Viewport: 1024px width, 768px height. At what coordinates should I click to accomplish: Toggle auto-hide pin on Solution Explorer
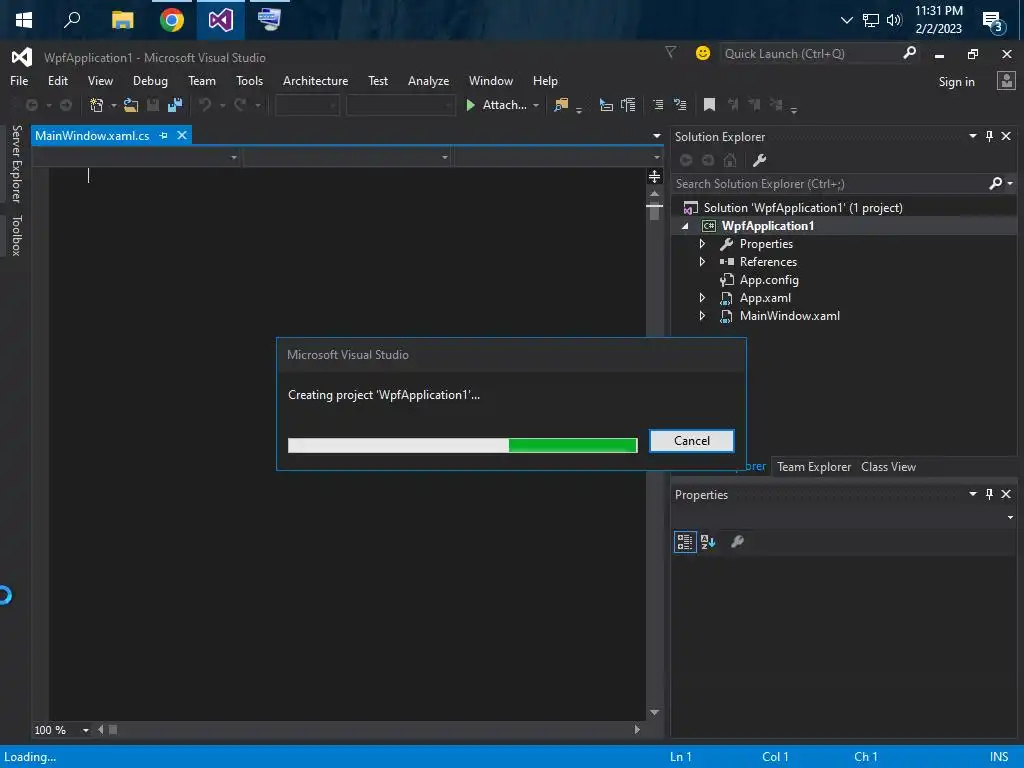click(989, 136)
